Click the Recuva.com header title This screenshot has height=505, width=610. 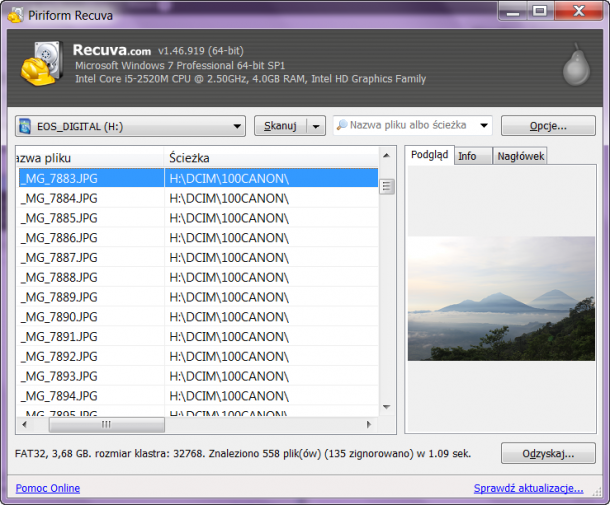(112, 50)
